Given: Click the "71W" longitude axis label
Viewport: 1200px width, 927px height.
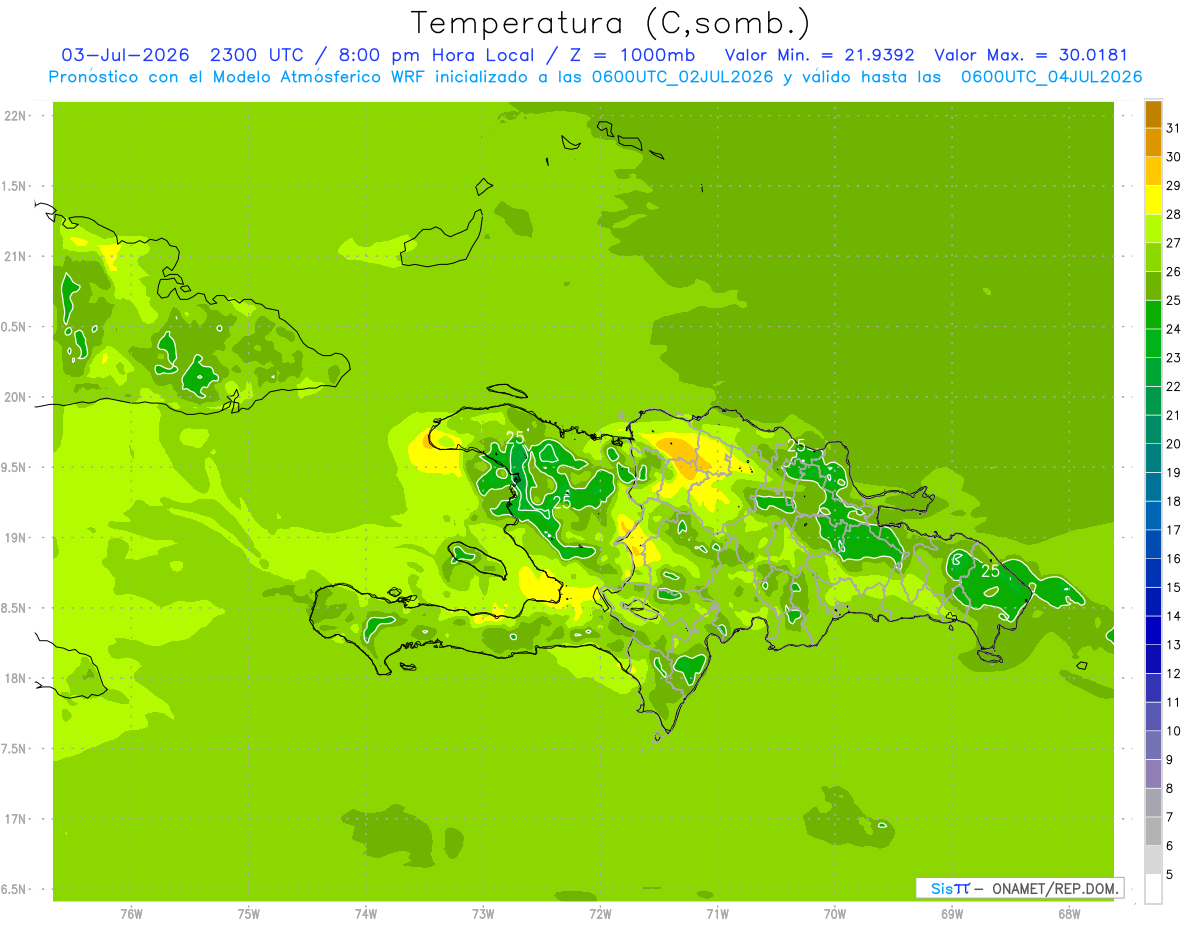Looking at the screenshot, I should 717,914.
